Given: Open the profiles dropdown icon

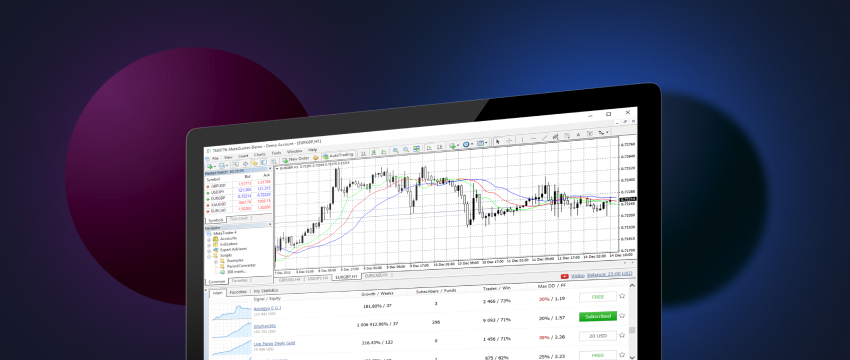Looking at the screenshot, I should [x=223, y=165].
